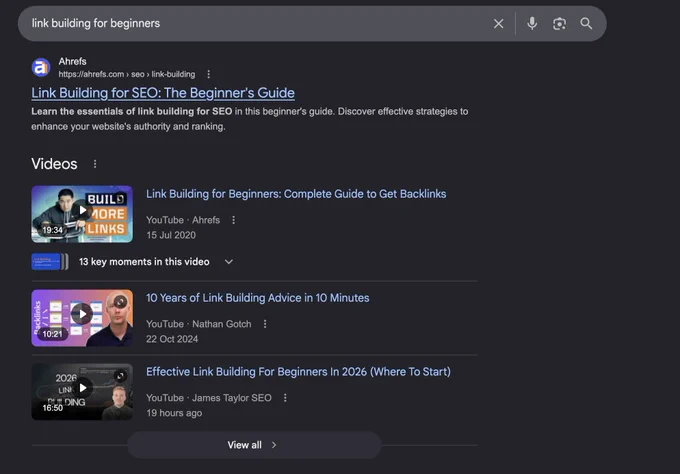Screen dimensions: 680x474
Task: Click the 'YouTube · James Taylor SEO' source text
Action: 209,398
